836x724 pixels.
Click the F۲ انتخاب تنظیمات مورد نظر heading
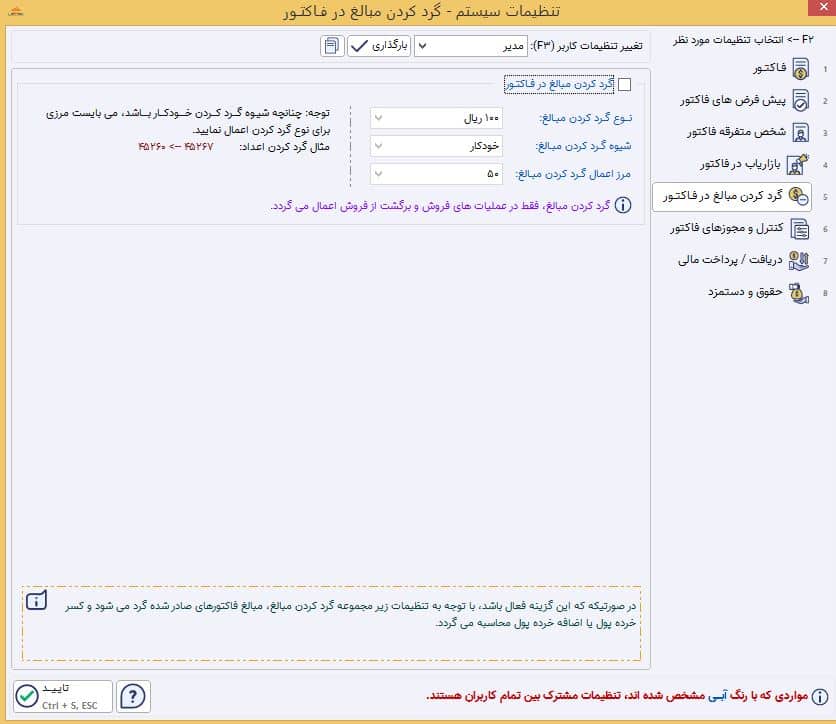[x=743, y=40]
